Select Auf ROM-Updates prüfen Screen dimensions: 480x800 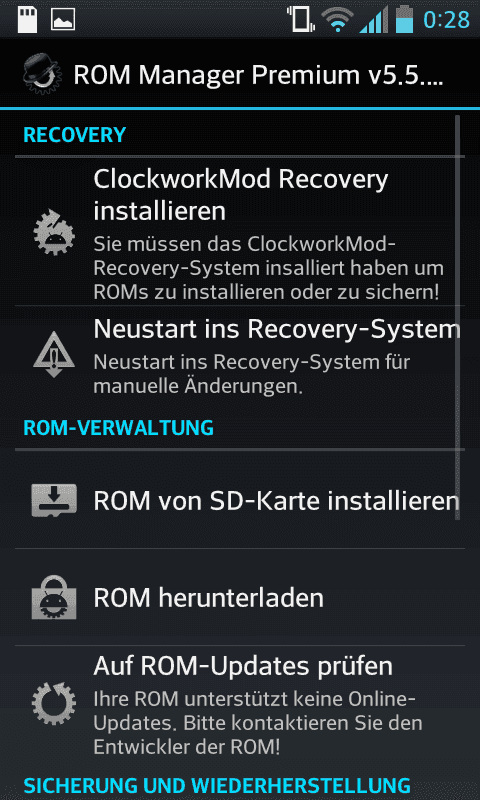point(240,703)
